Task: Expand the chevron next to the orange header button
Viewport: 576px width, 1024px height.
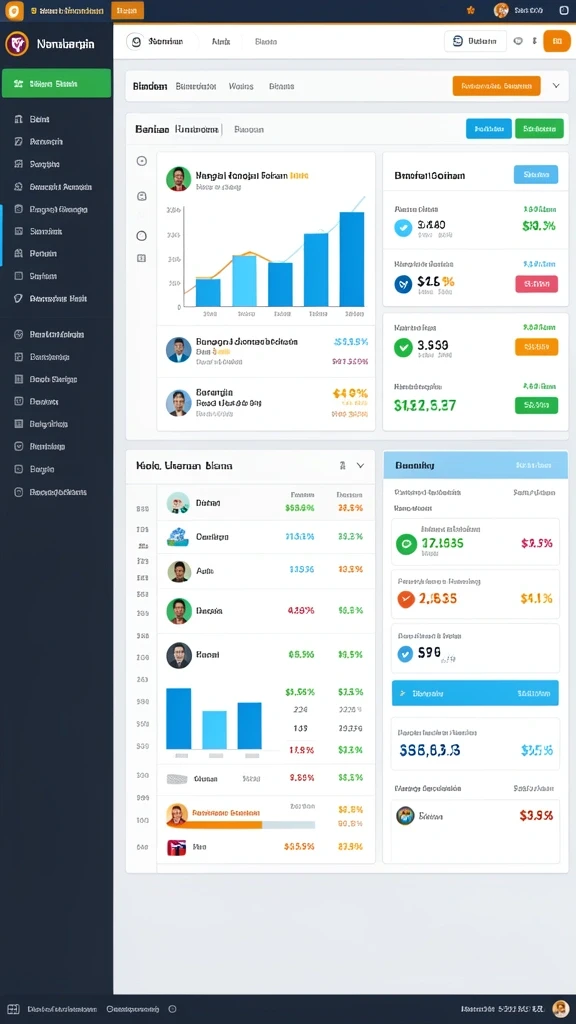Action: pos(556,86)
